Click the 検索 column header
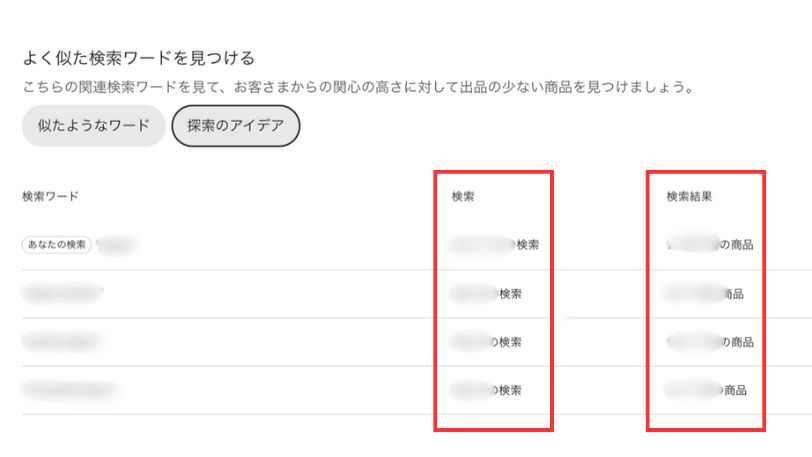812x457 pixels. [463, 197]
